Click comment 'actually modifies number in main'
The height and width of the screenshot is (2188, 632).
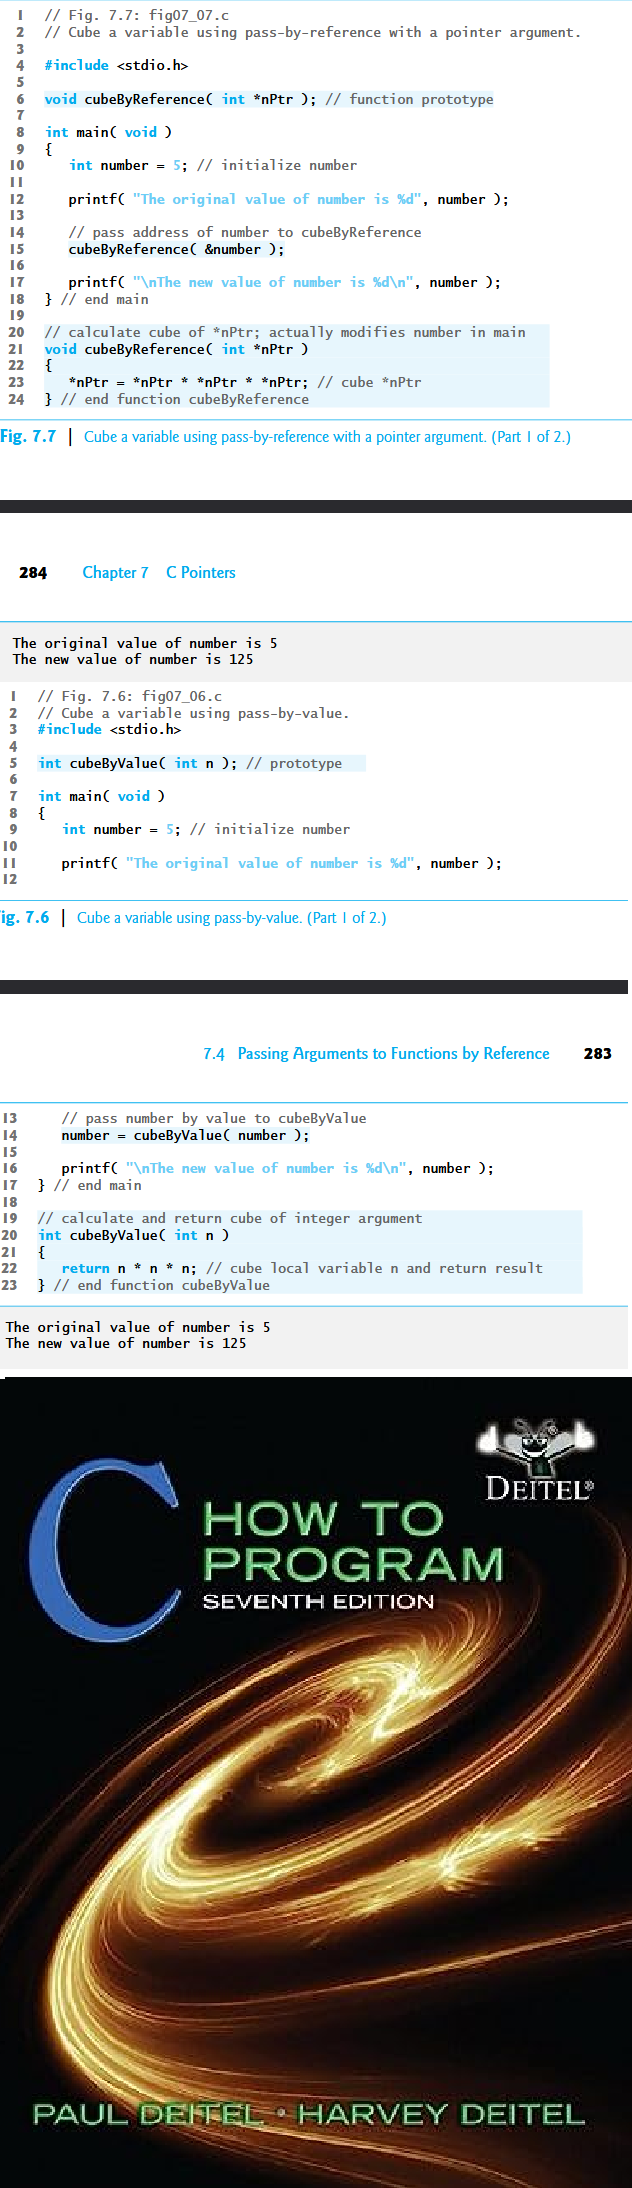(x=397, y=332)
